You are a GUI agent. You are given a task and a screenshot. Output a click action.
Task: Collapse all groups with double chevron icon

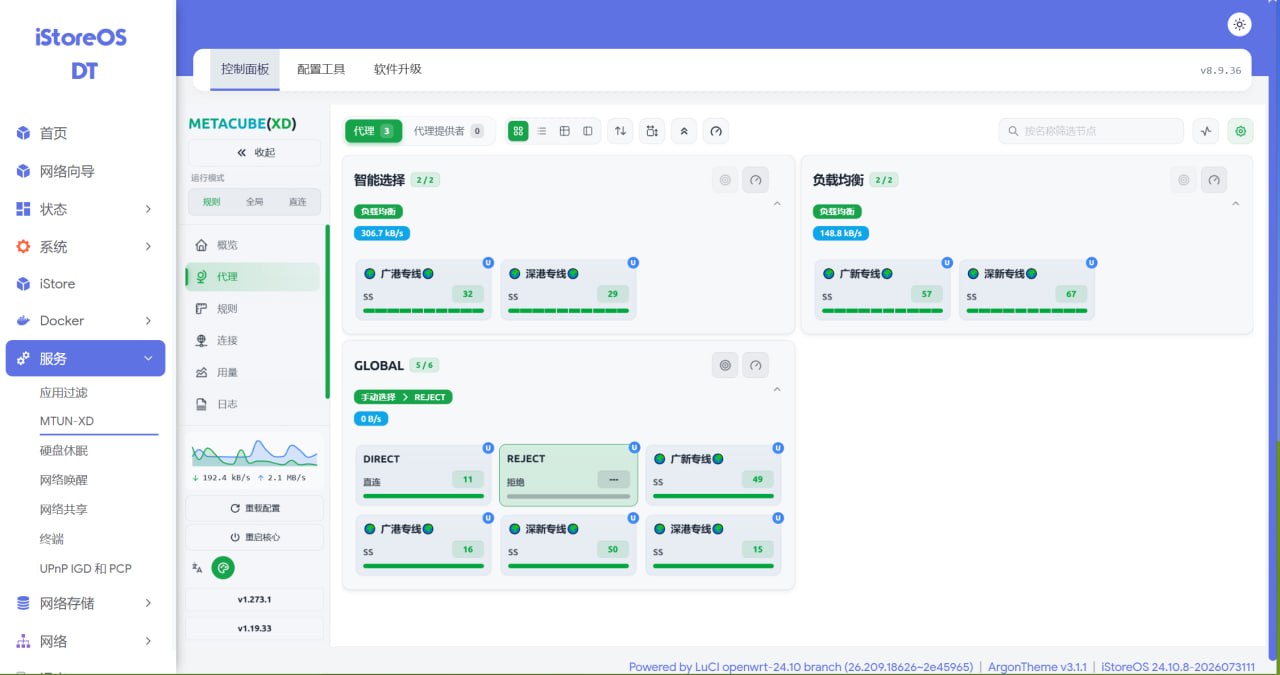(684, 131)
